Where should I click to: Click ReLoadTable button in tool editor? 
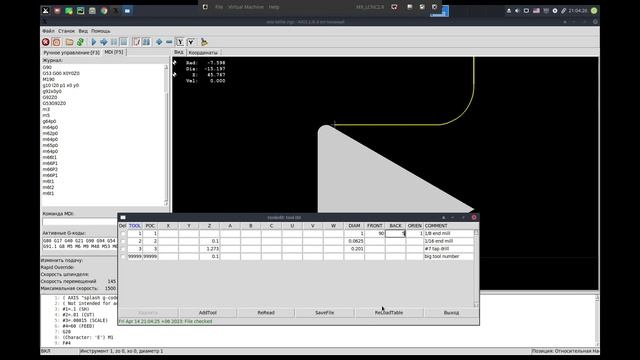[389, 313]
